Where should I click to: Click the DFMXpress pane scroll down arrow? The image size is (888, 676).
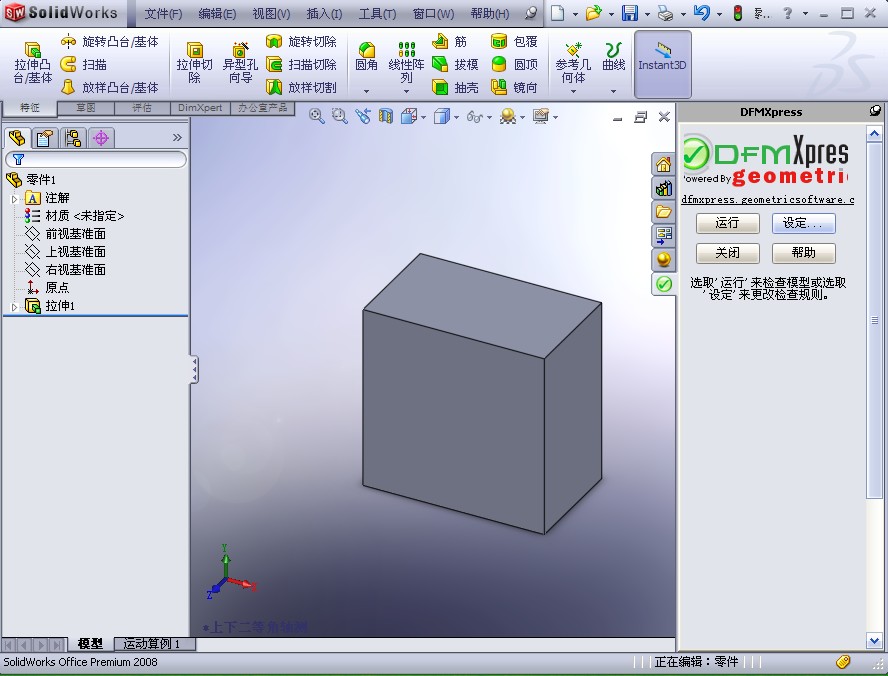[874, 641]
